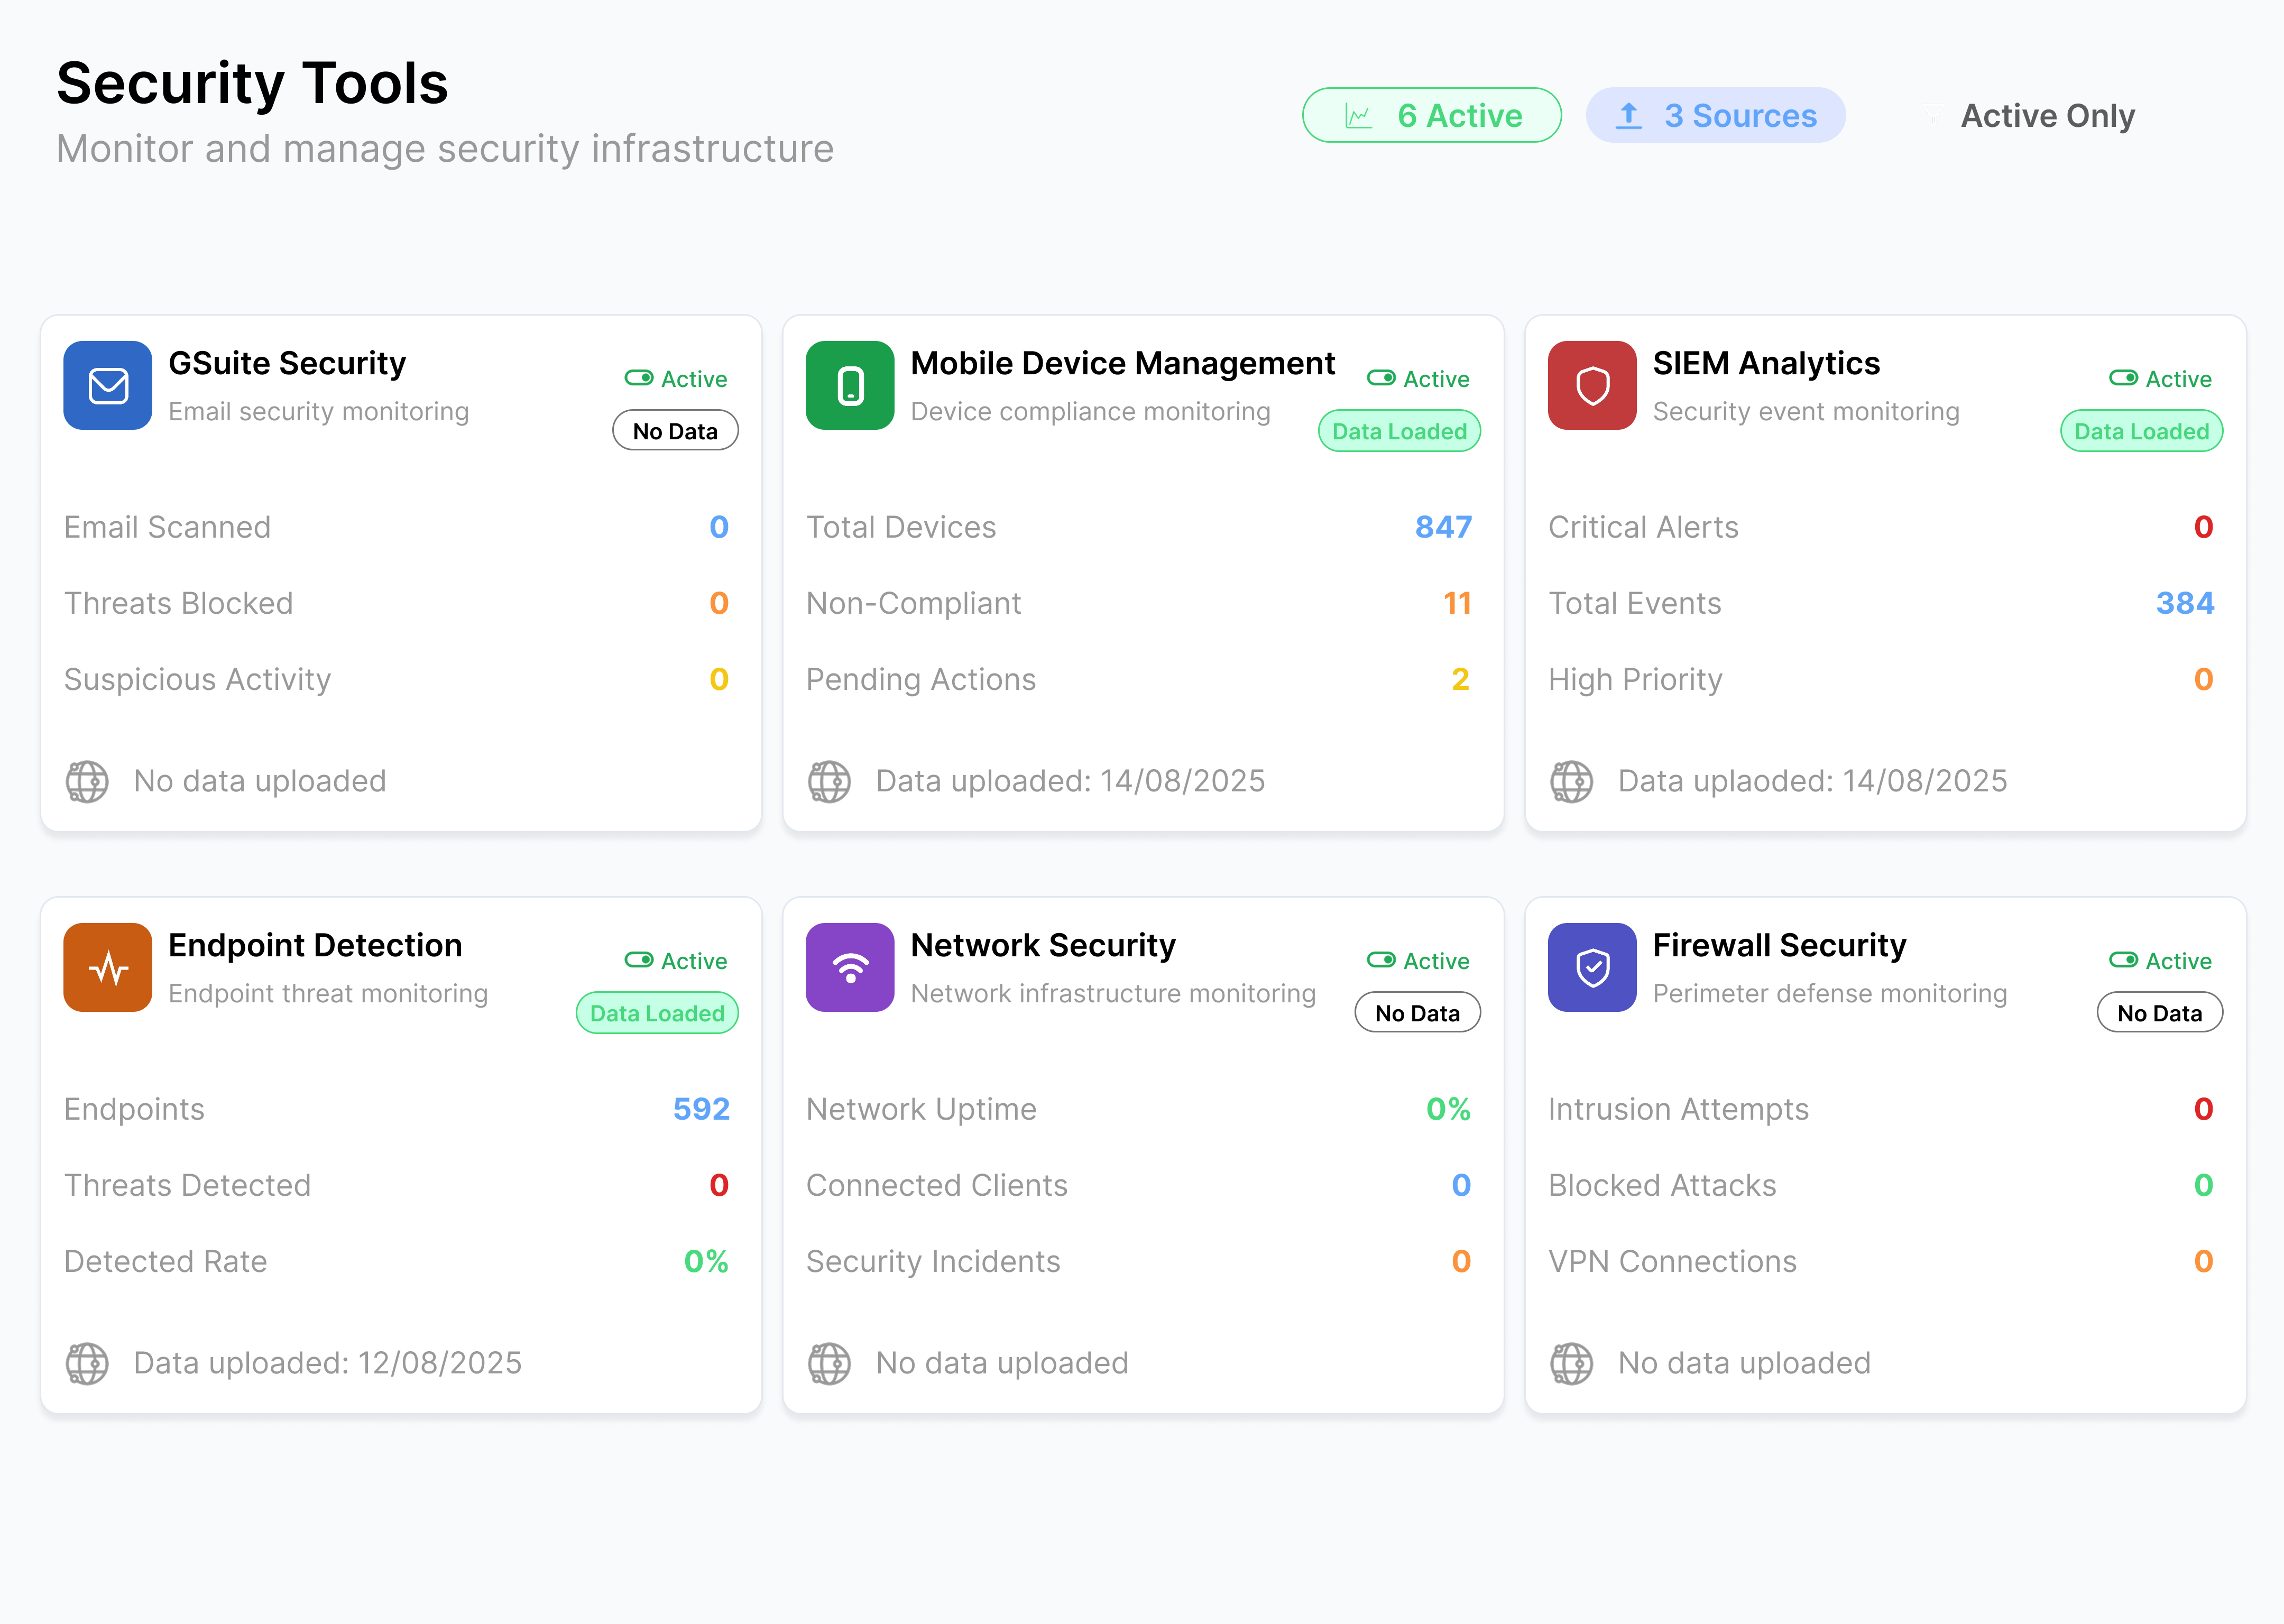Click 'No data uploaded' in Firewall Security card
2284x1624 pixels.
(x=1745, y=1363)
